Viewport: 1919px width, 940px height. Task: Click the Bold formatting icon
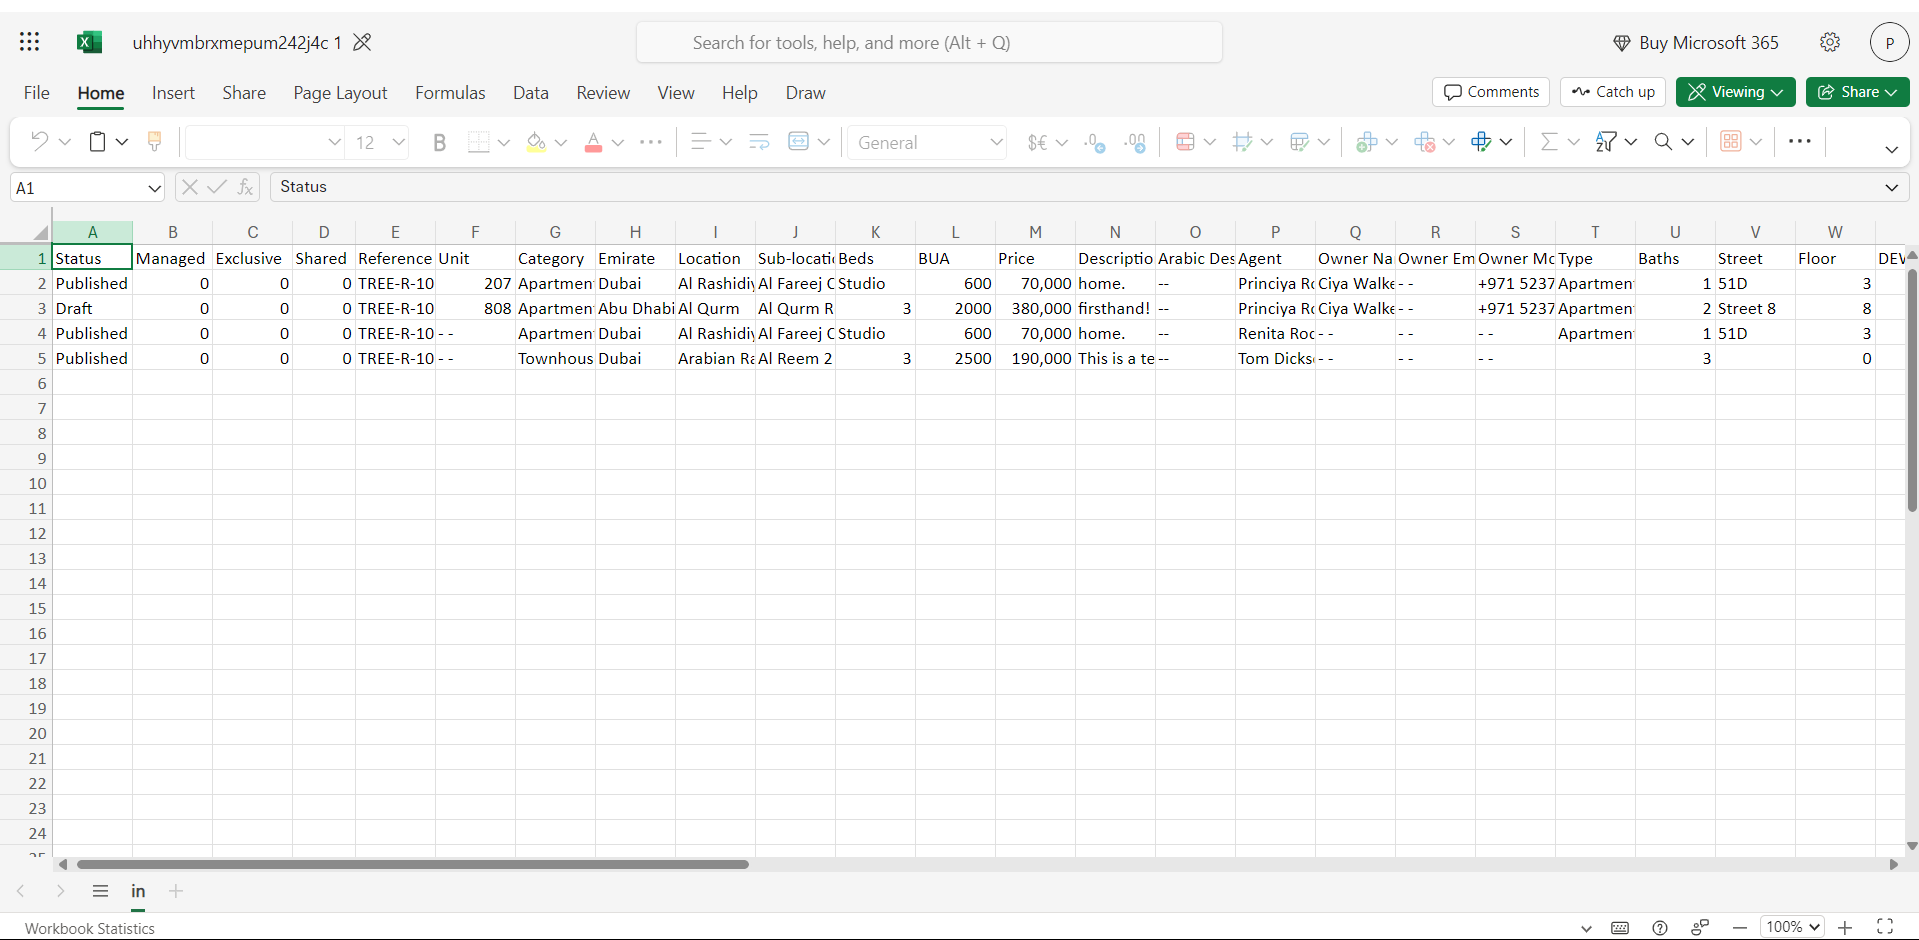(x=439, y=142)
